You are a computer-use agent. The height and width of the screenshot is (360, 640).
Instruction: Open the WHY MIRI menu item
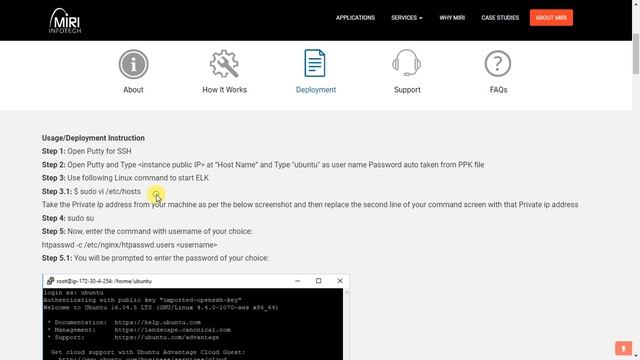pyautogui.click(x=452, y=18)
